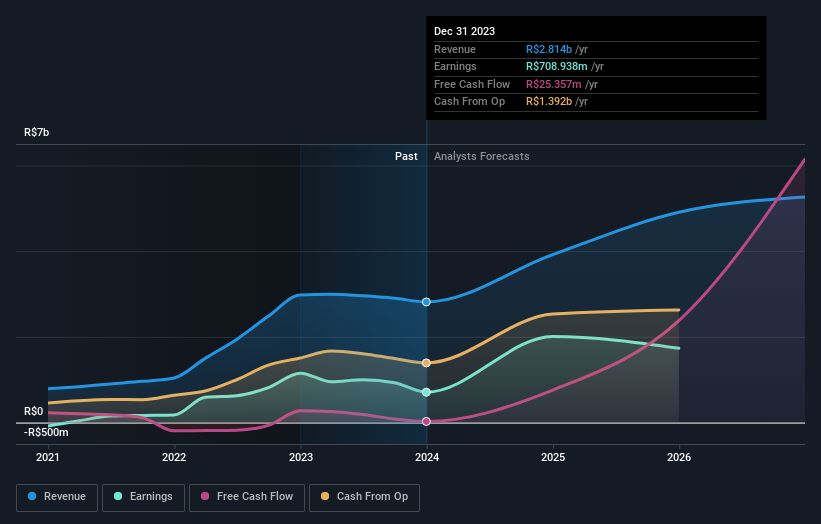This screenshot has width=821, height=524.
Task: Click the R$2.814b Revenue tooltip value
Action: tap(549, 49)
